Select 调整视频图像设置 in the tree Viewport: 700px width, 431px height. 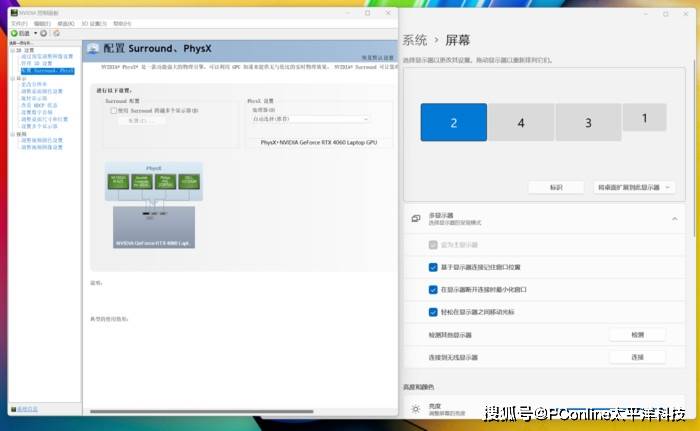point(42,147)
